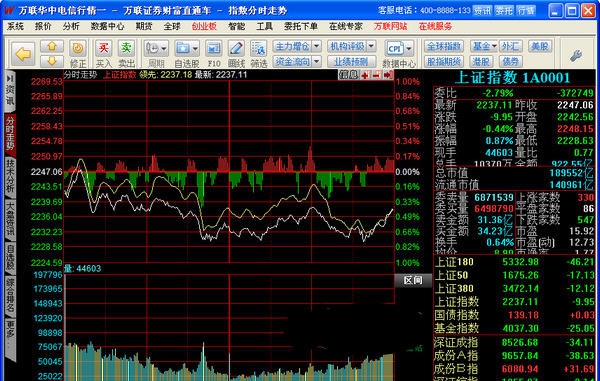Click the 周期 period clock icon

(x=152, y=48)
